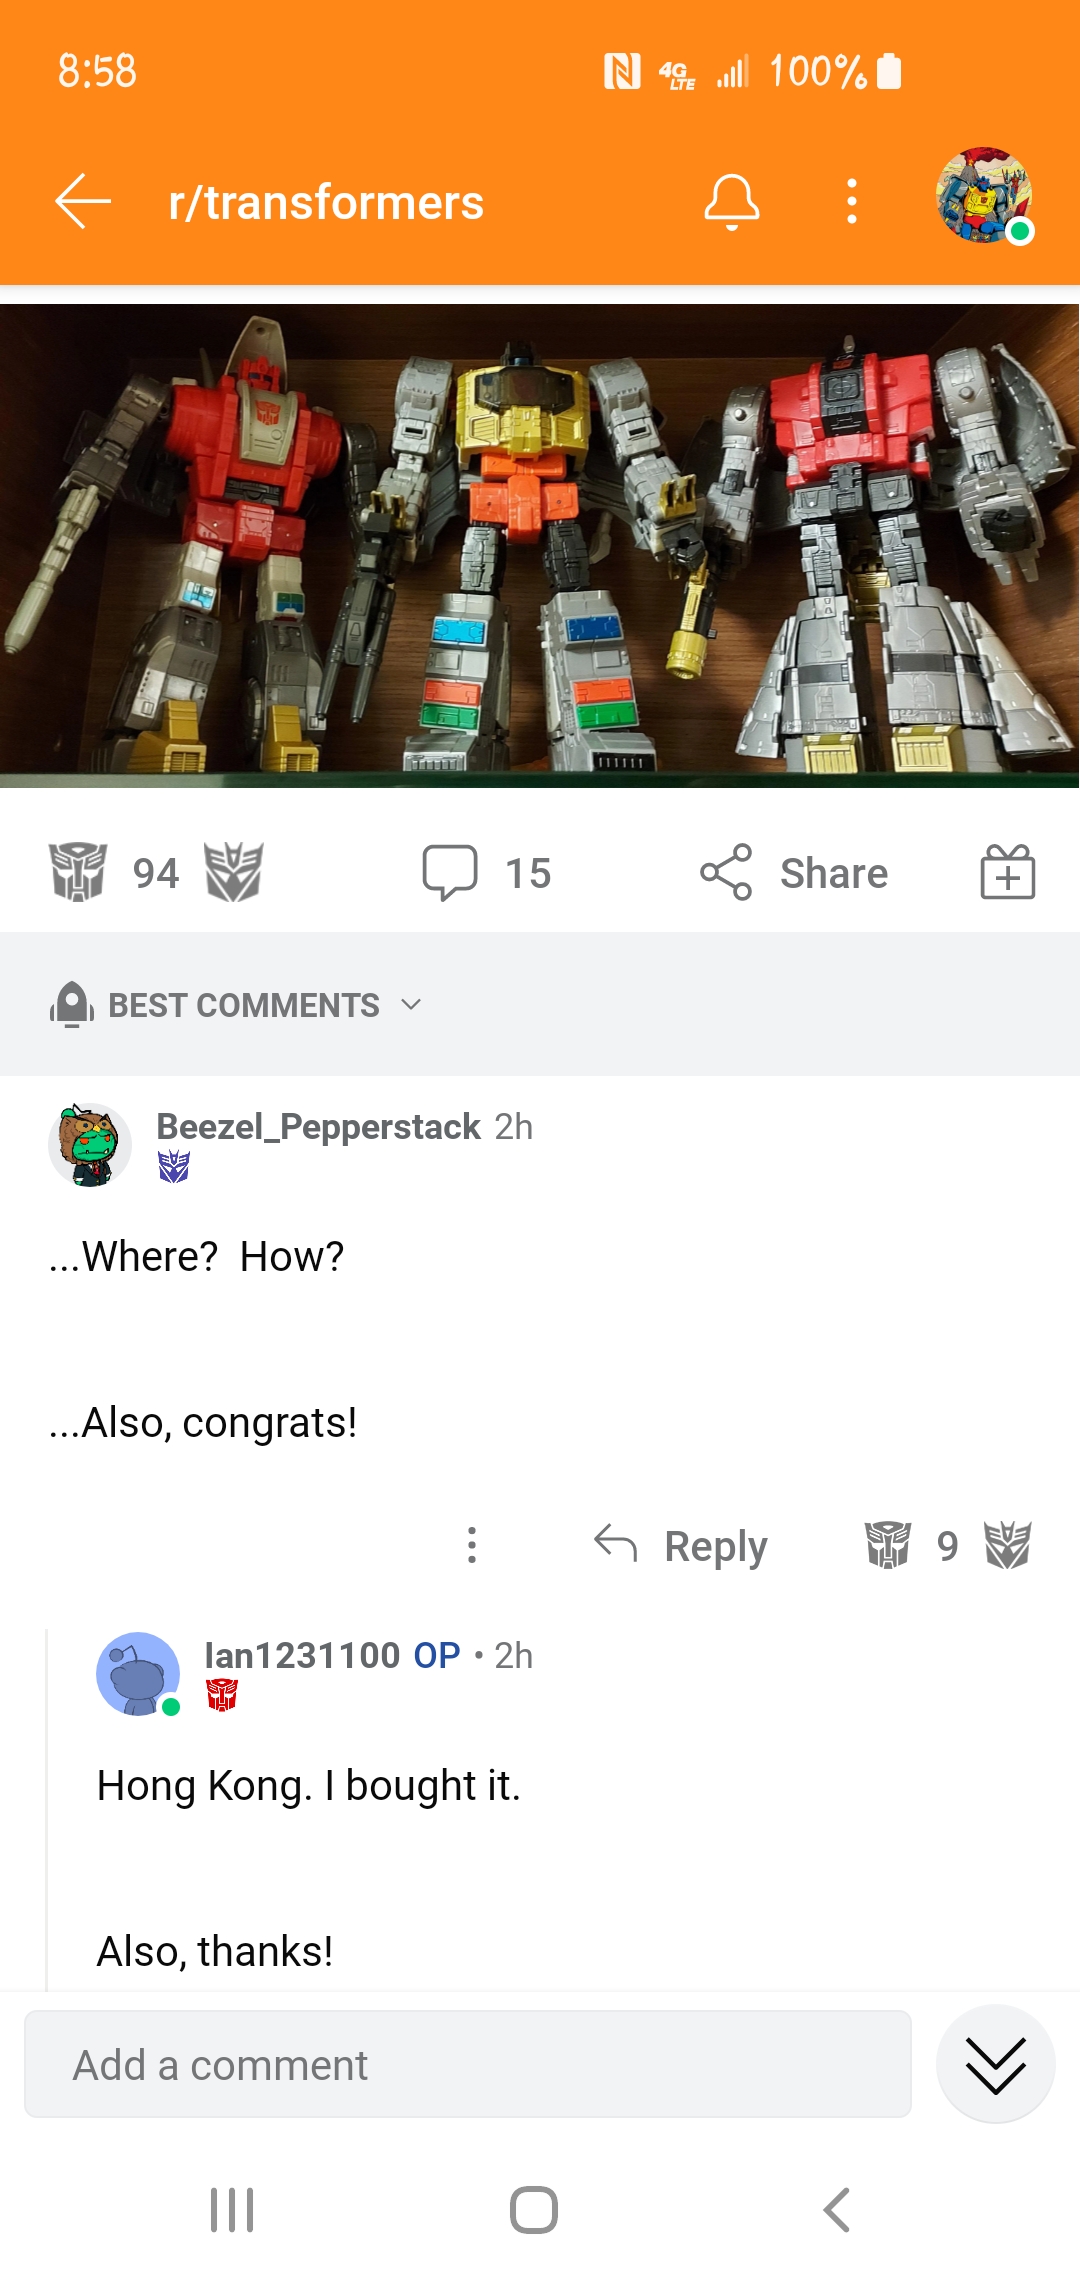Tap the notification bell icon
1080x2280 pixels.
(732, 201)
